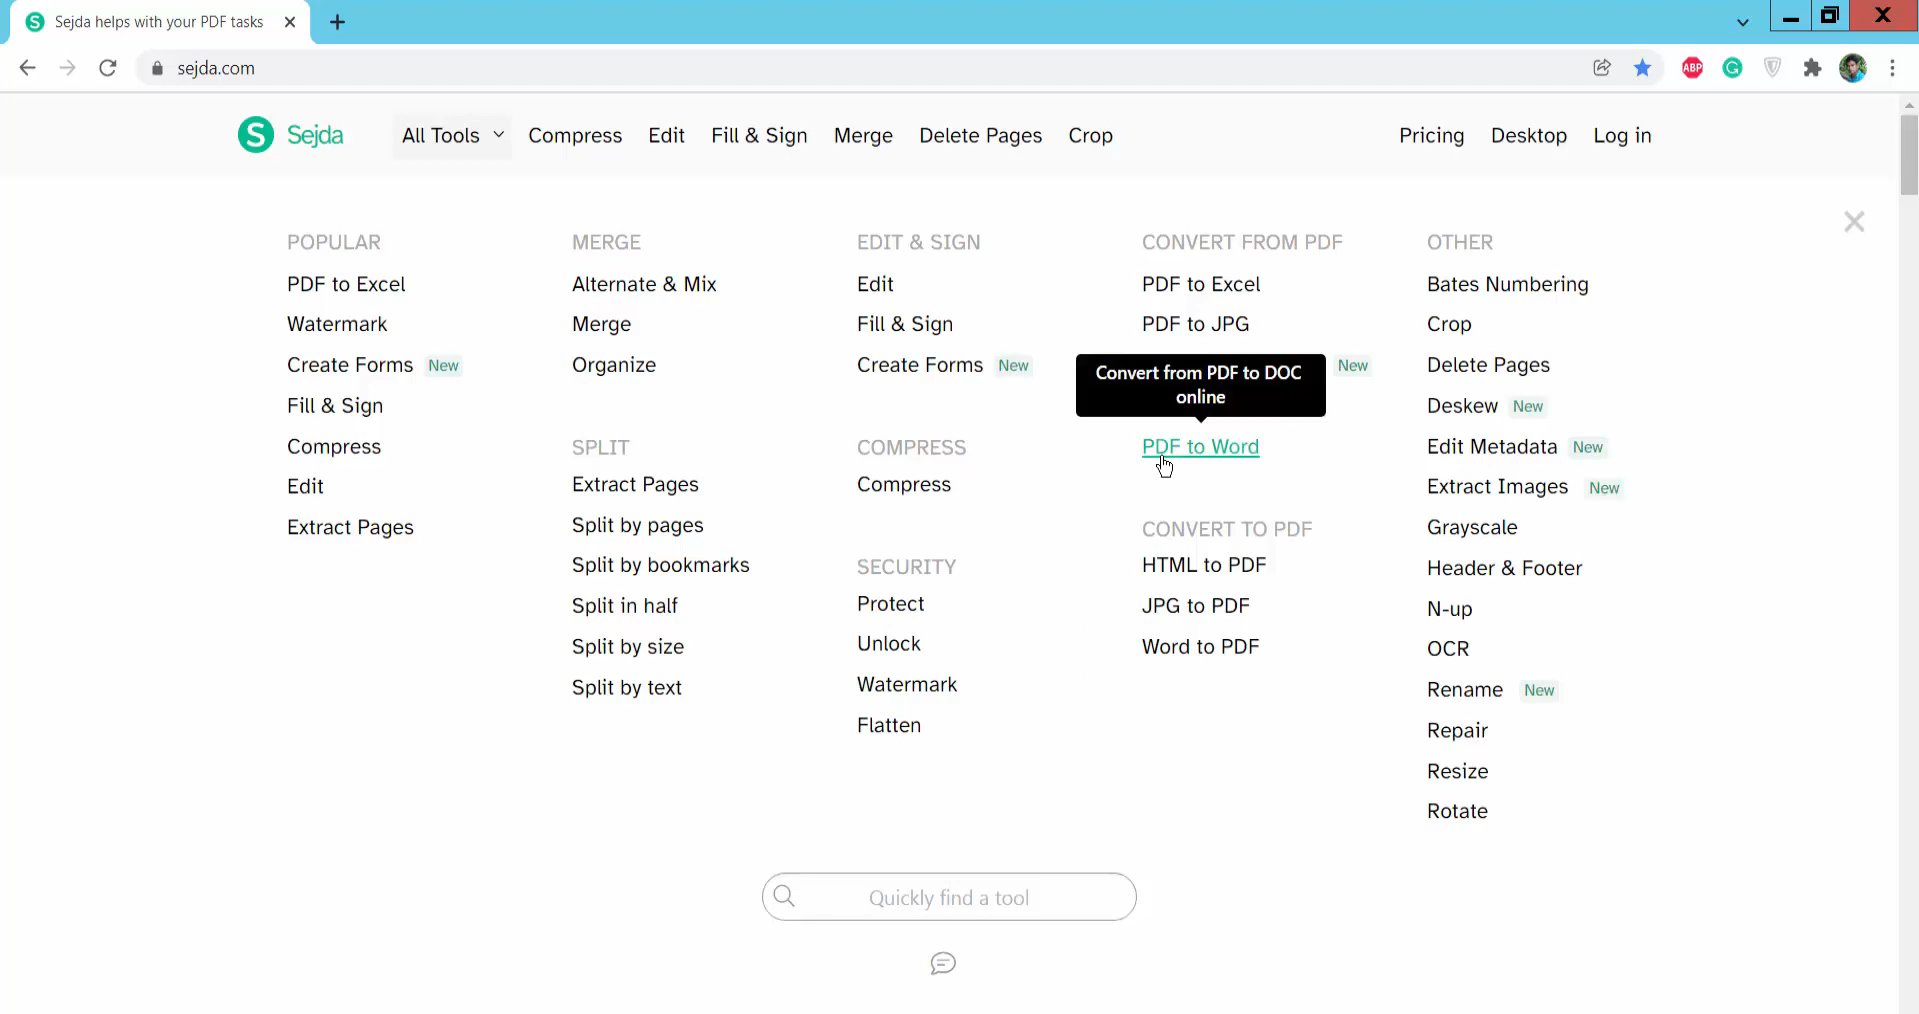Click the page vertical scrollbar thumb
Viewport: 1919px width, 1014px height.
coord(1909,155)
